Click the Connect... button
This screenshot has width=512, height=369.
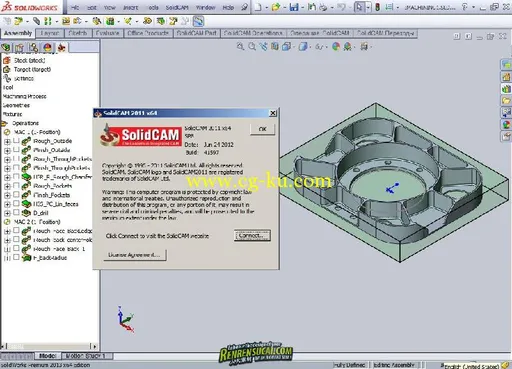[x=252, y=235]
